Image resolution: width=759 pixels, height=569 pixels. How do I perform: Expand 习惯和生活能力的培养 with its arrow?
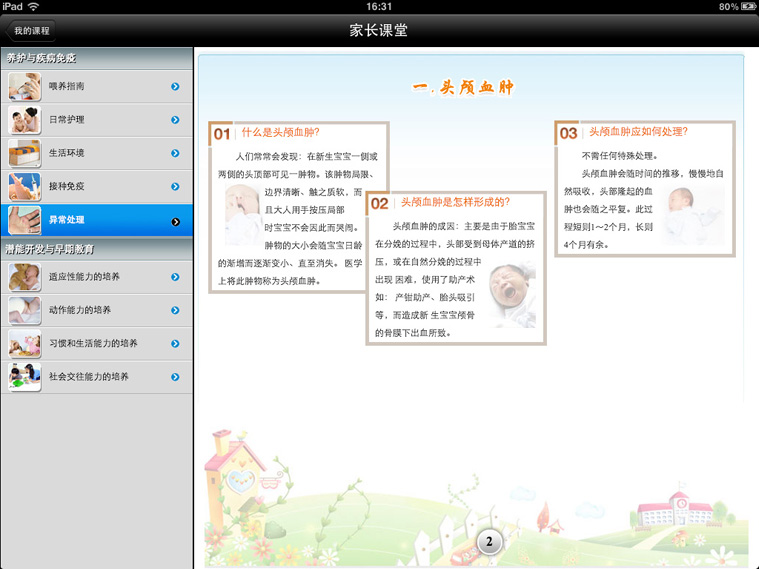(x=175, y=344)
